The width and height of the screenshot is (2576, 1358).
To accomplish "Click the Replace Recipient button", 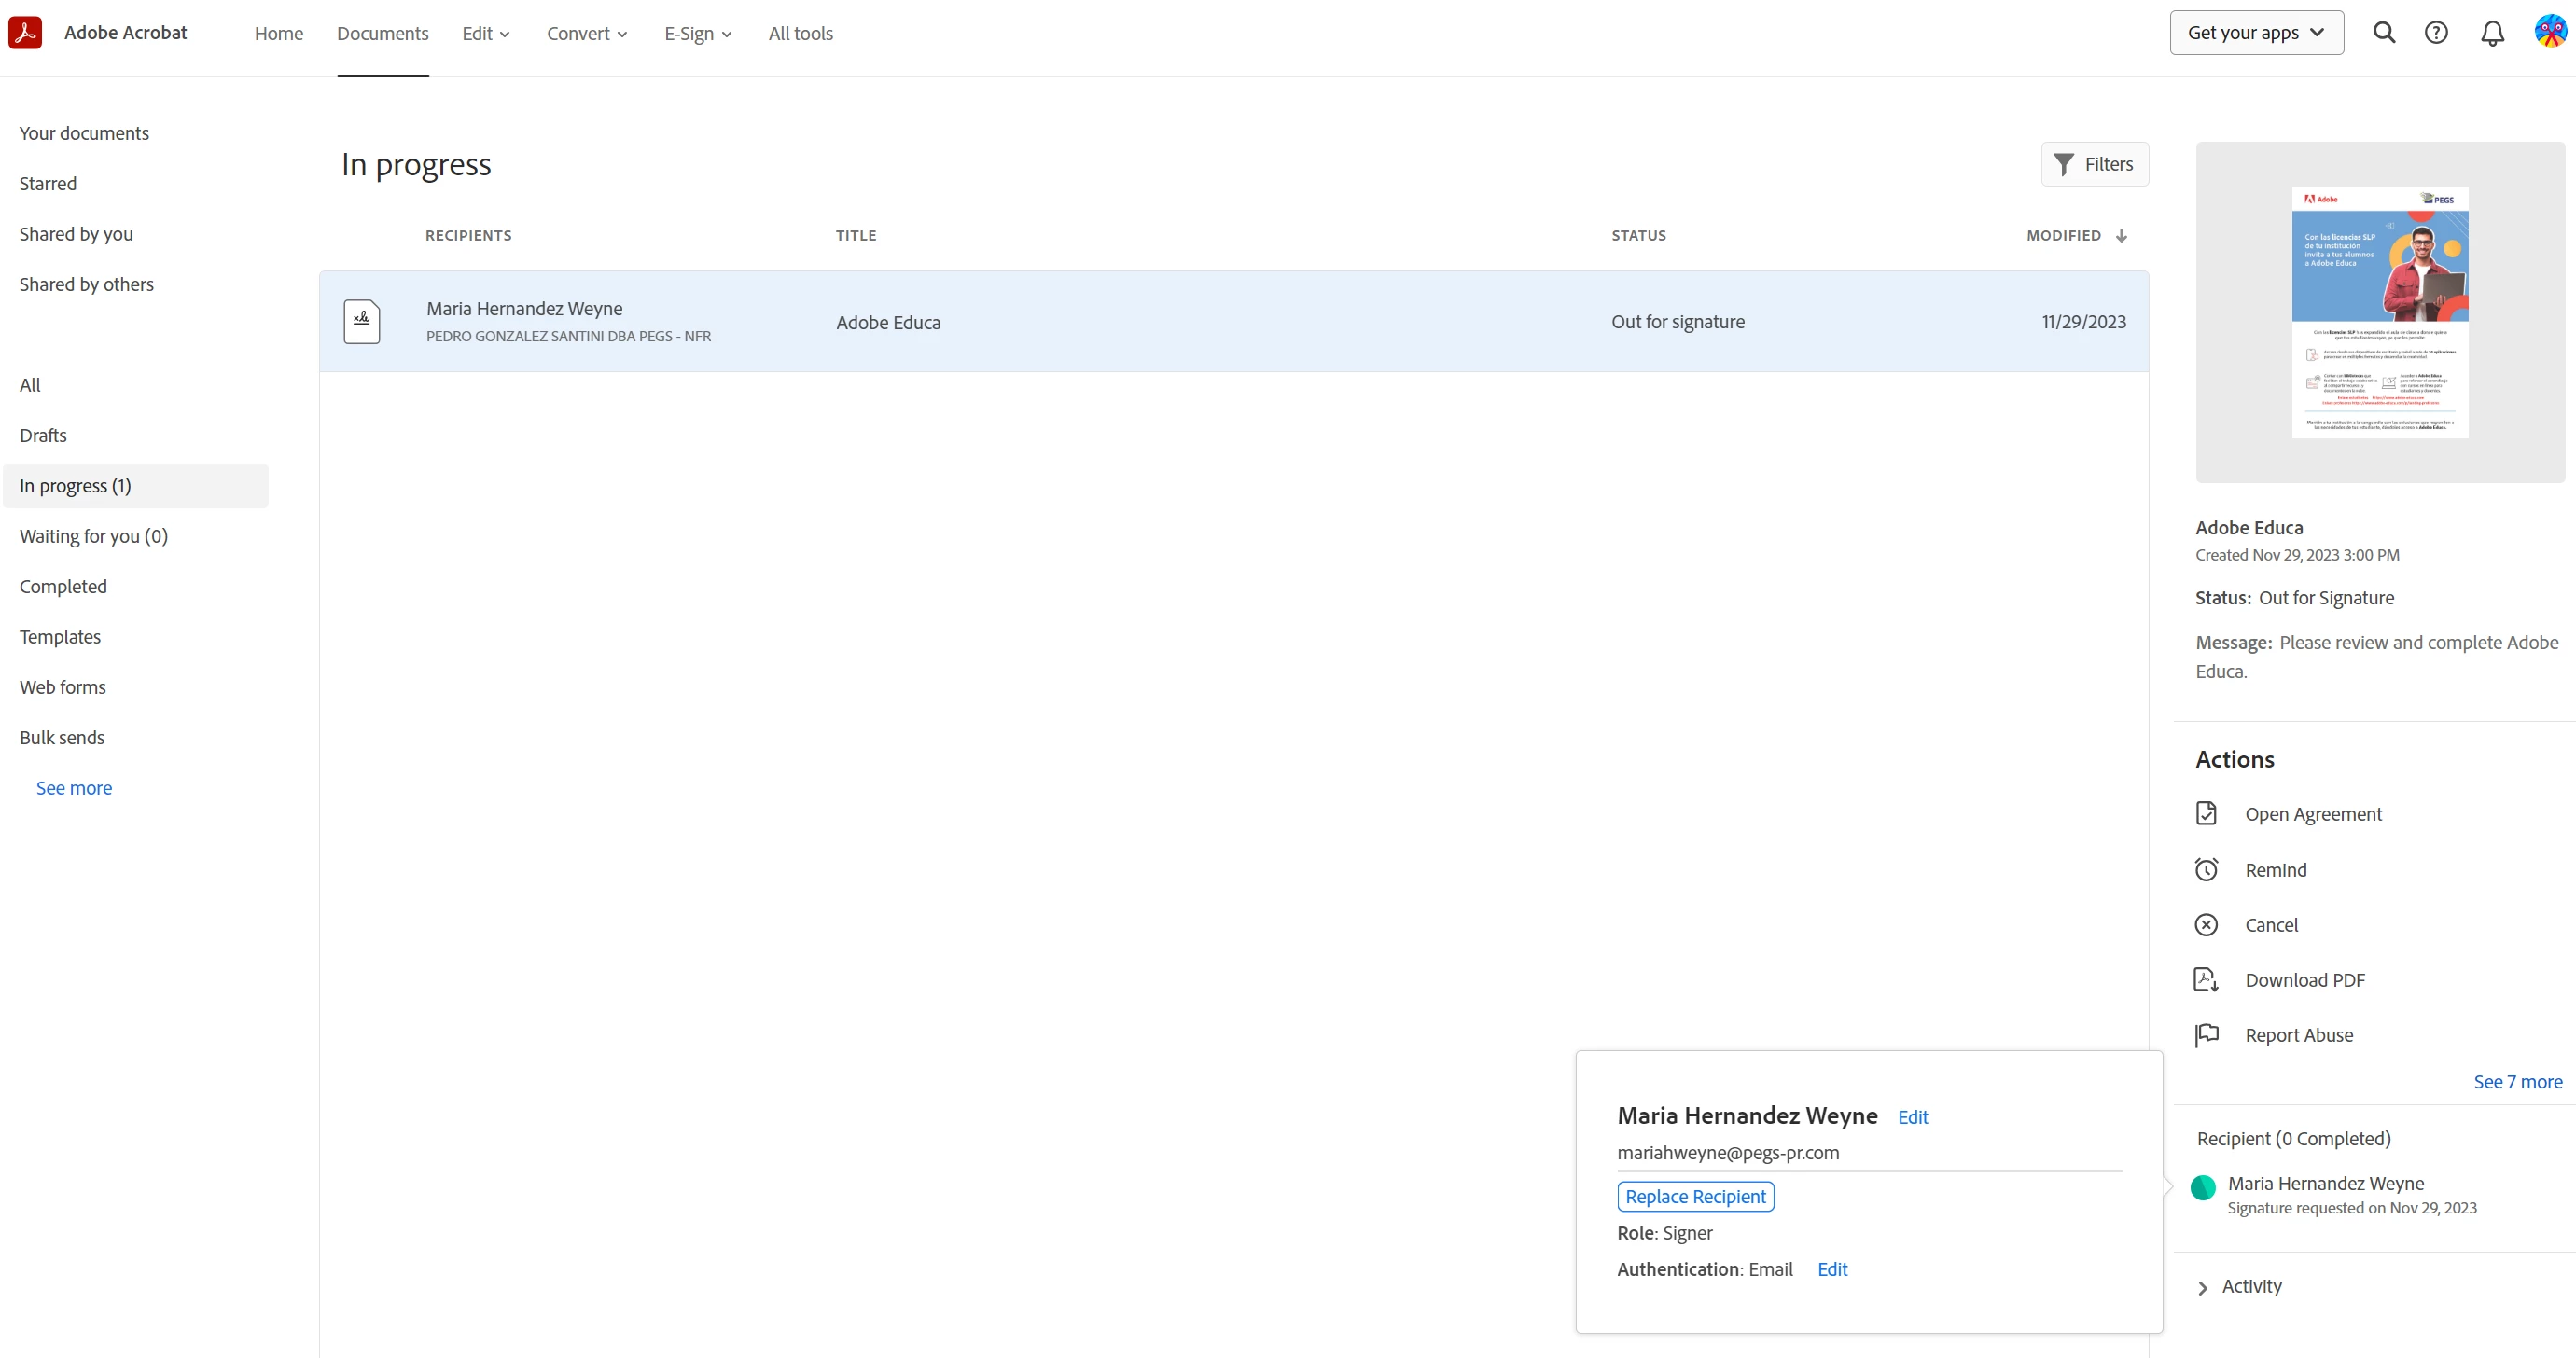I will (x=1695, y=1196).
